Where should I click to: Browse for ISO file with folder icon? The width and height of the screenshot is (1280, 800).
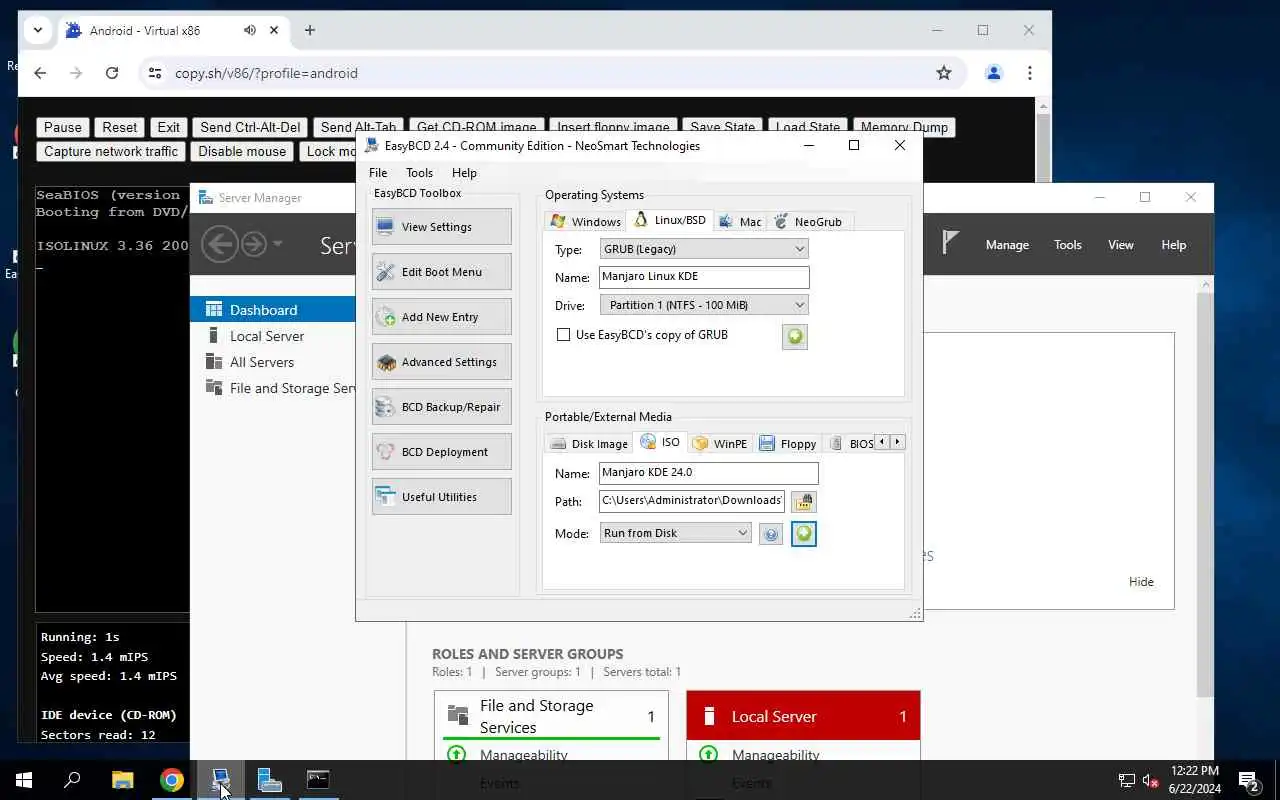(x=804, y=501)
